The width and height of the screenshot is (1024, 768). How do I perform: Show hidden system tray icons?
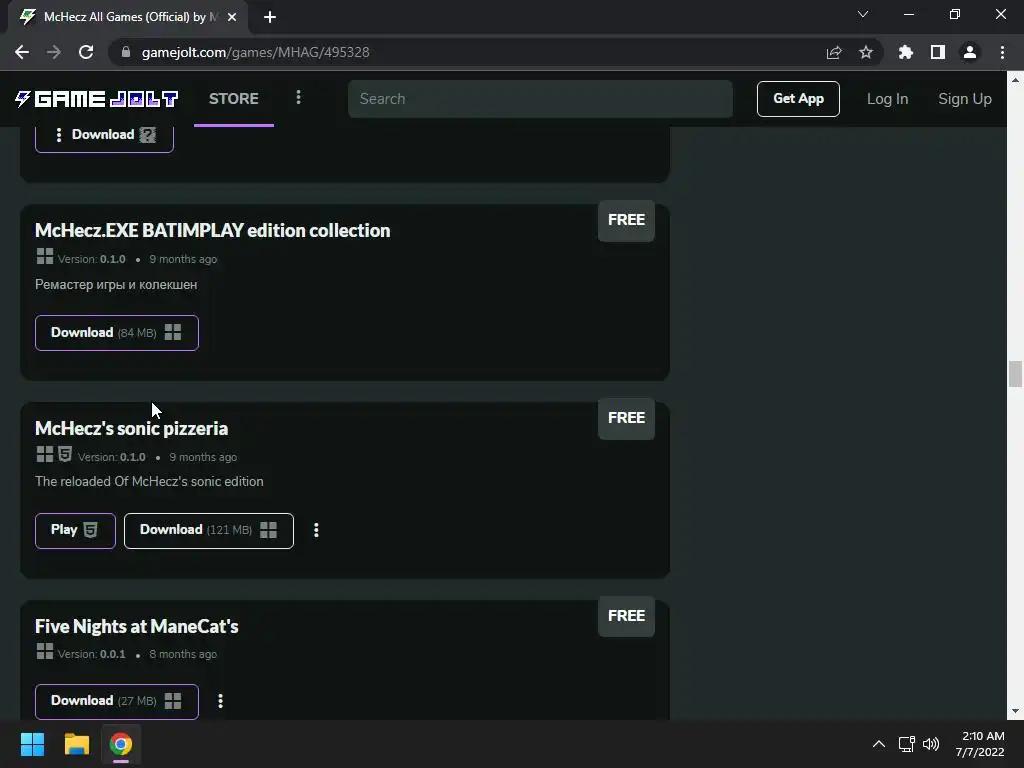pos(879,744)
